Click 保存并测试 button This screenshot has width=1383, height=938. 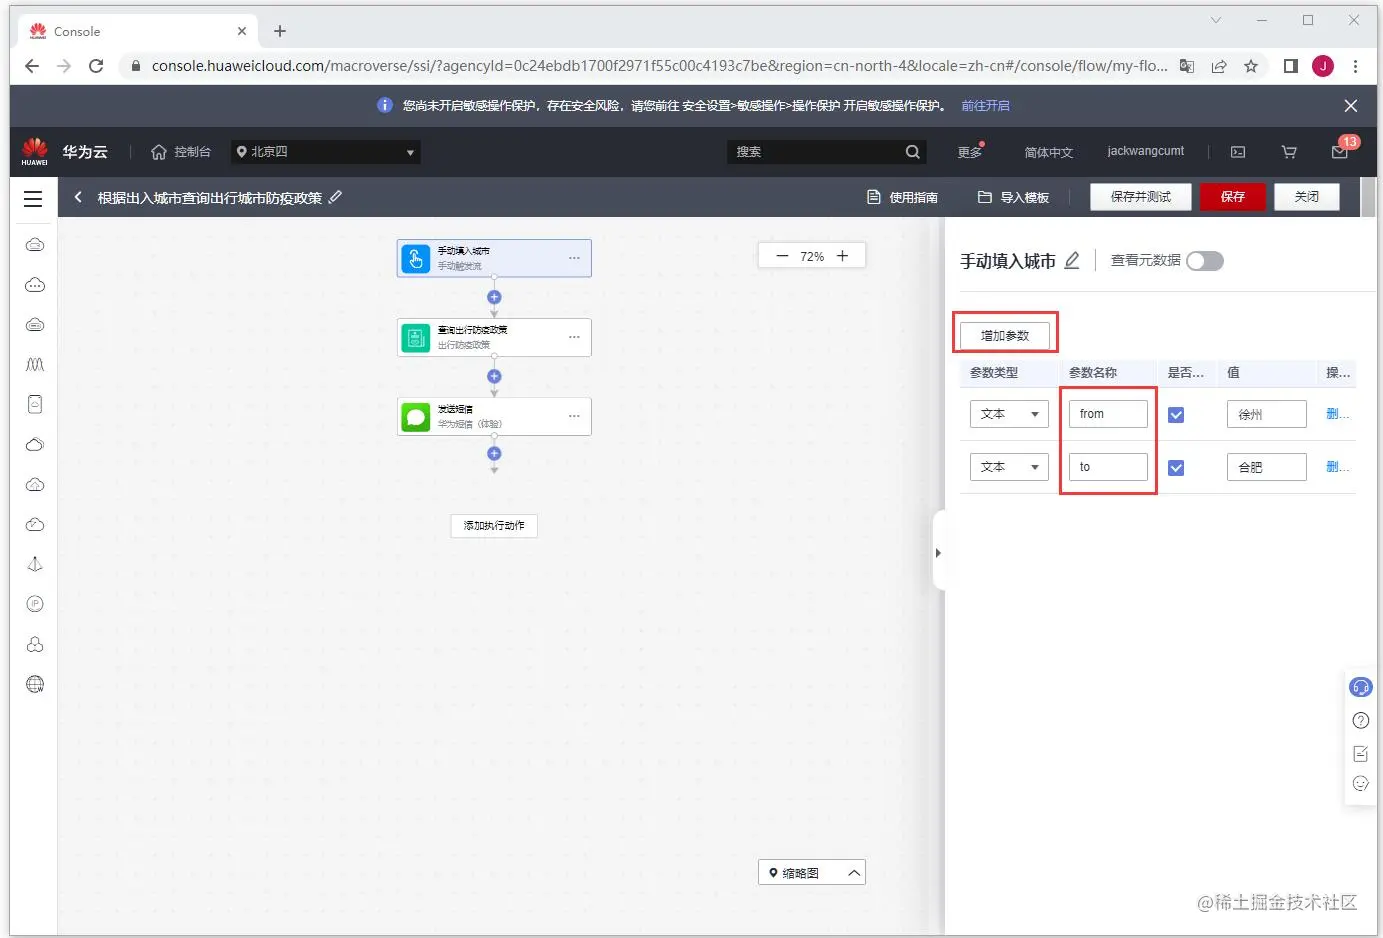pos(1140,197)
